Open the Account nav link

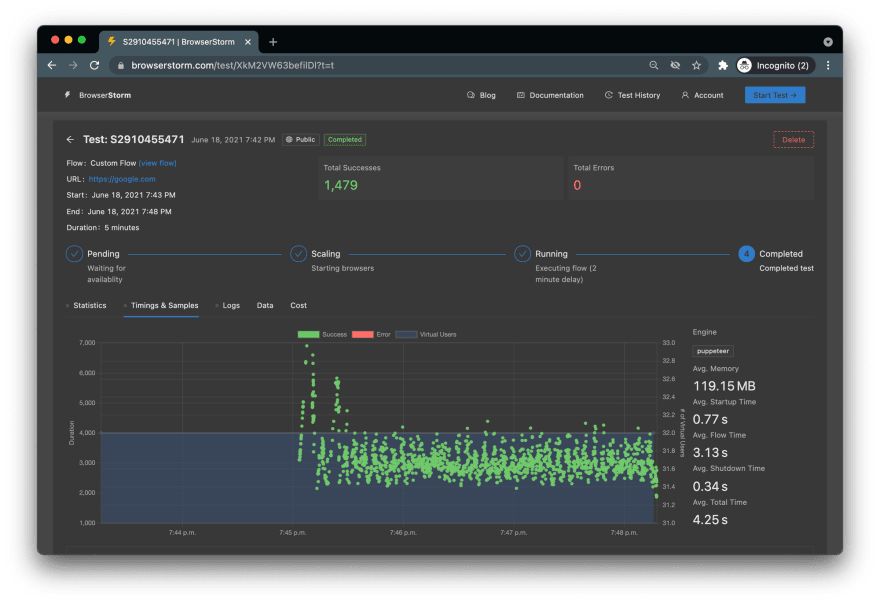[x=702, y=95]
